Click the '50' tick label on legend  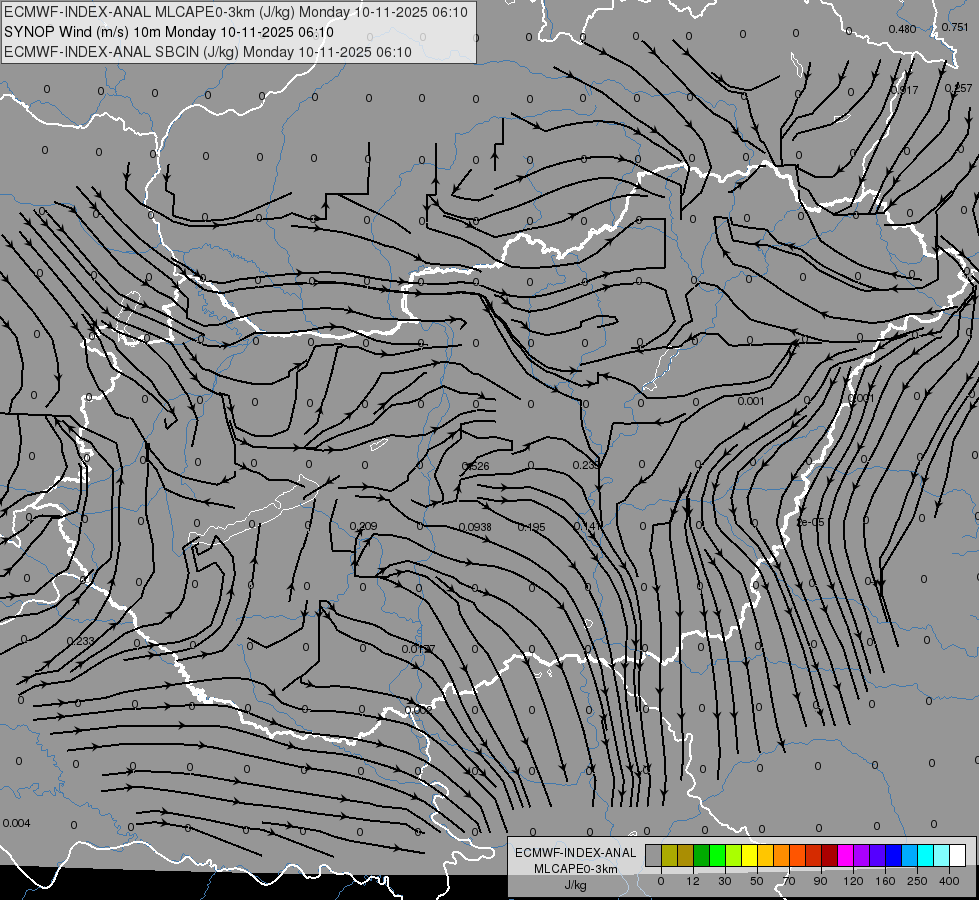[x=757, y=881]
